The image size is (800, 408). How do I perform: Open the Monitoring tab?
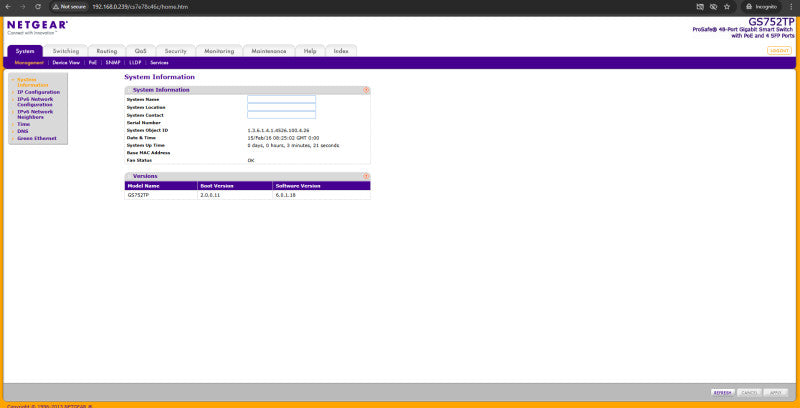click(x=219, y=51)
